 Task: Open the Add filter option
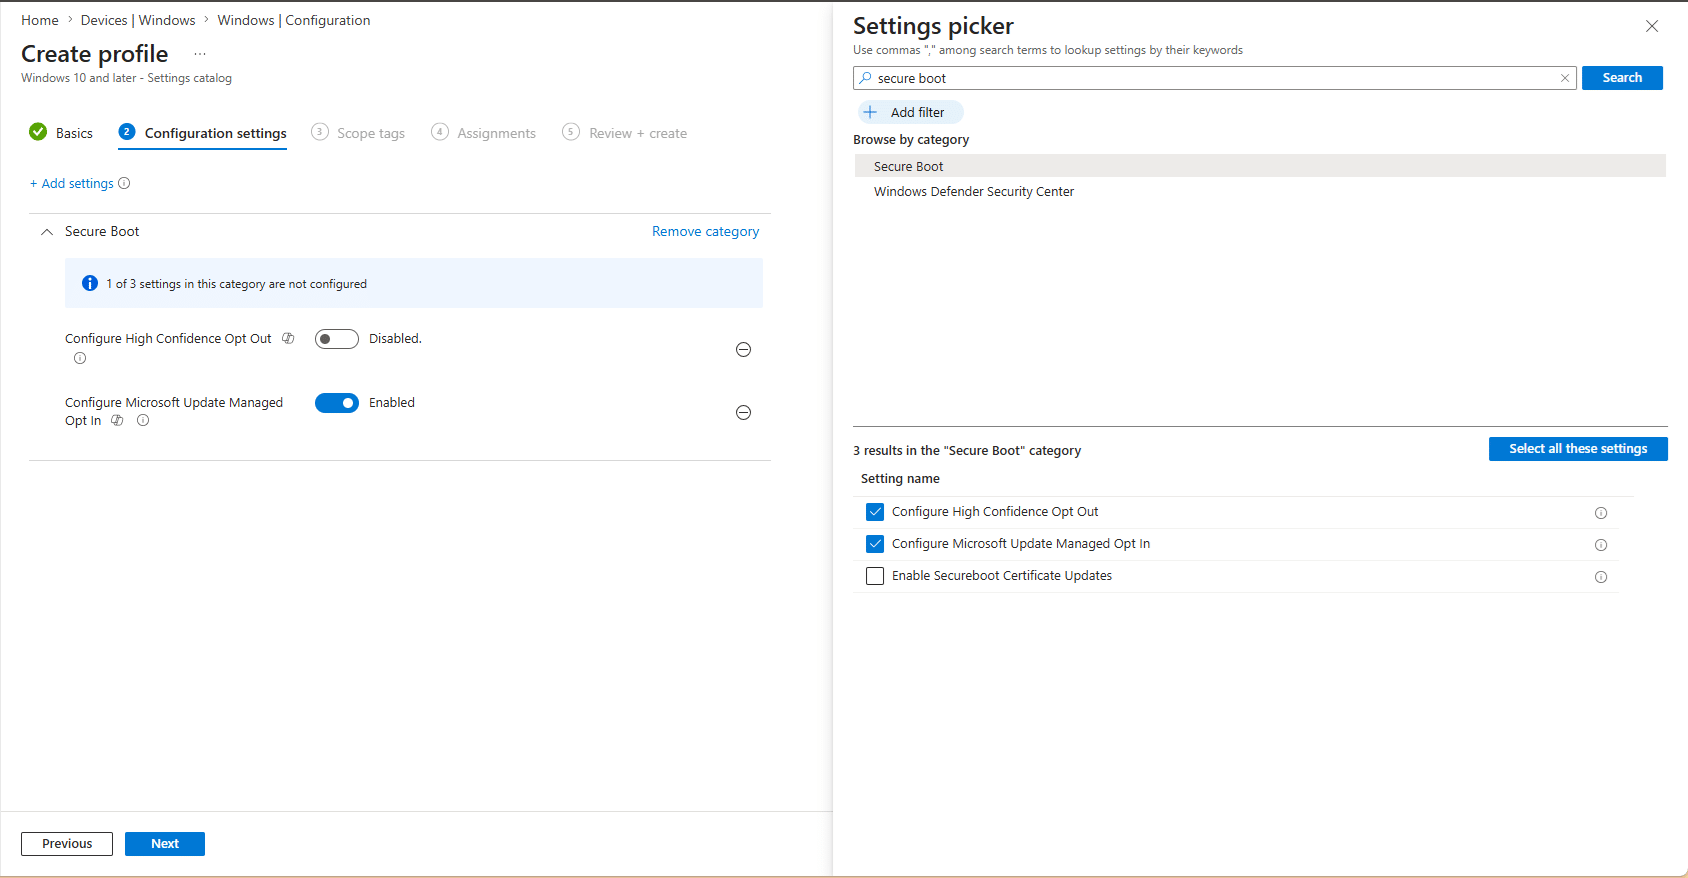coord(909,112)
